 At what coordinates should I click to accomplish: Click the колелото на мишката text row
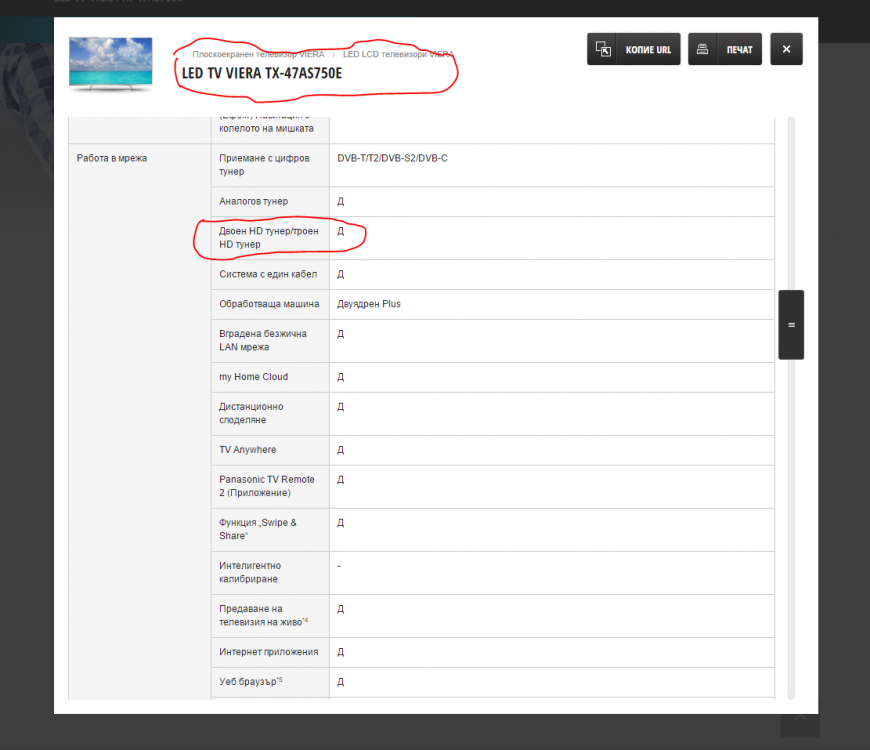(x=266, y=129)
